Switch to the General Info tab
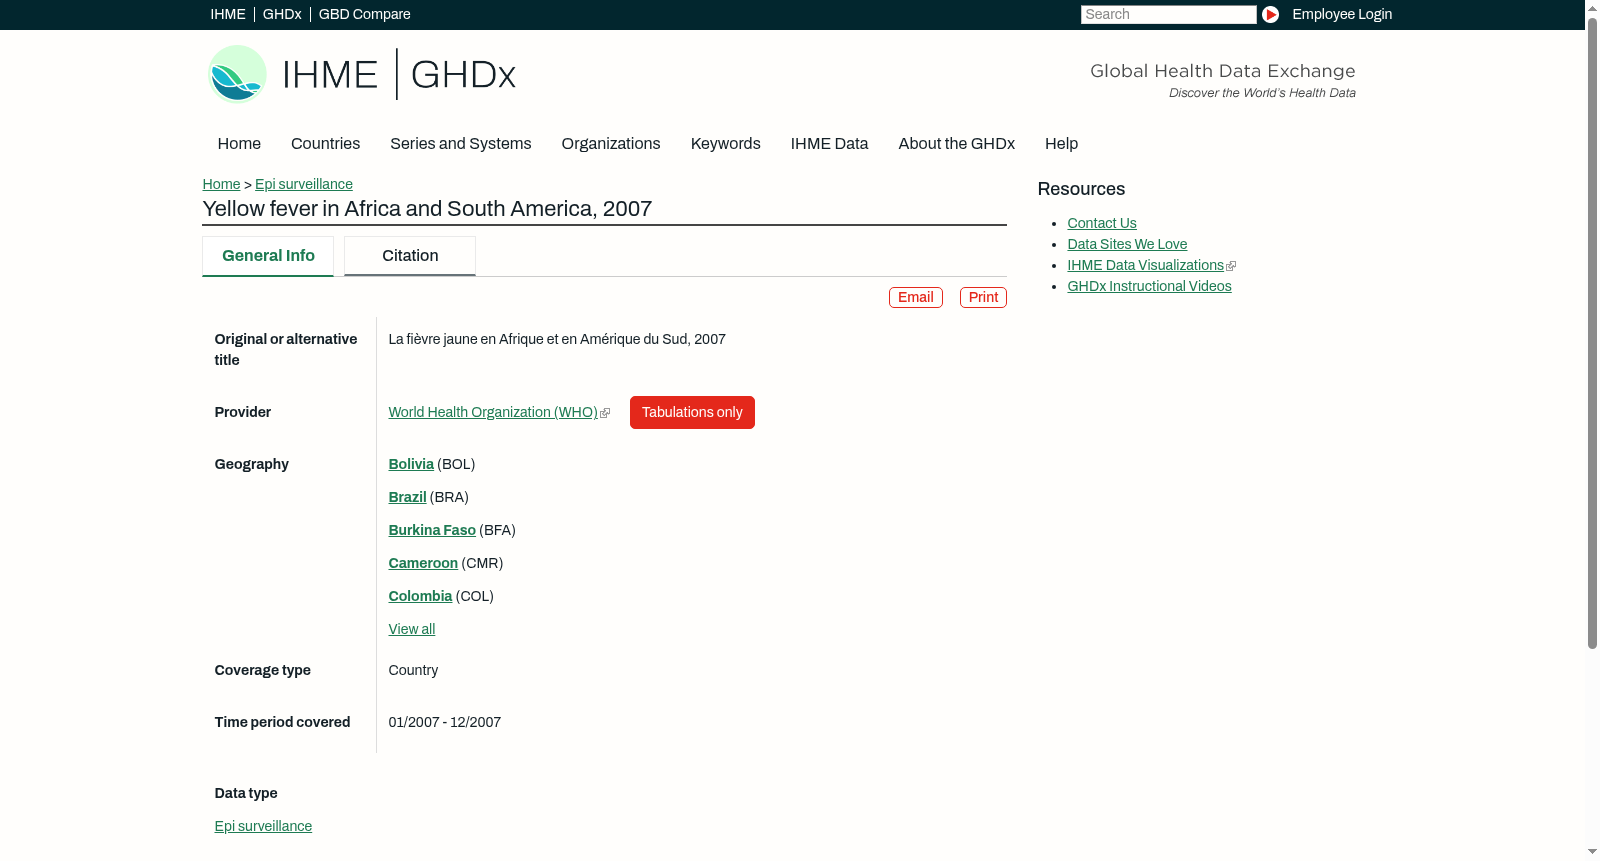The width and height of the screenshot is (1600, 861). 268,256
